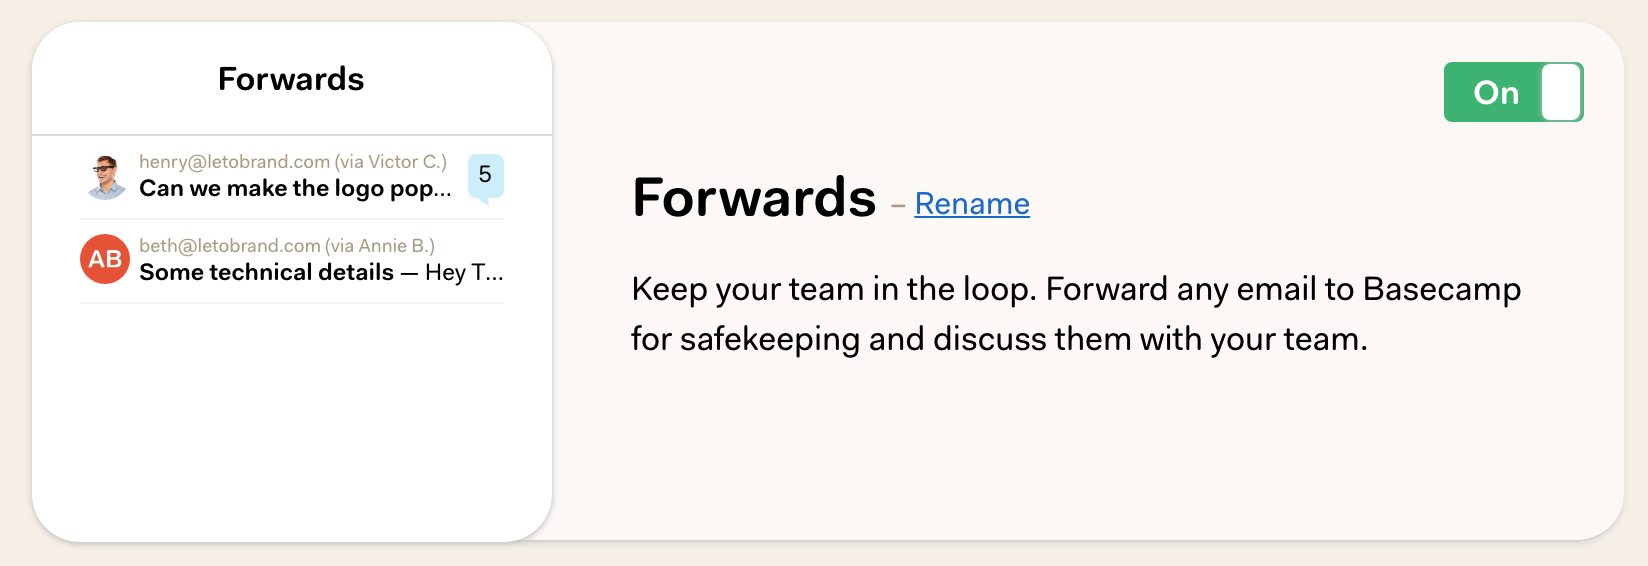Click henry@letobrand.com sender line
Screen dimensions: 1648x566
tap(292, 162)
